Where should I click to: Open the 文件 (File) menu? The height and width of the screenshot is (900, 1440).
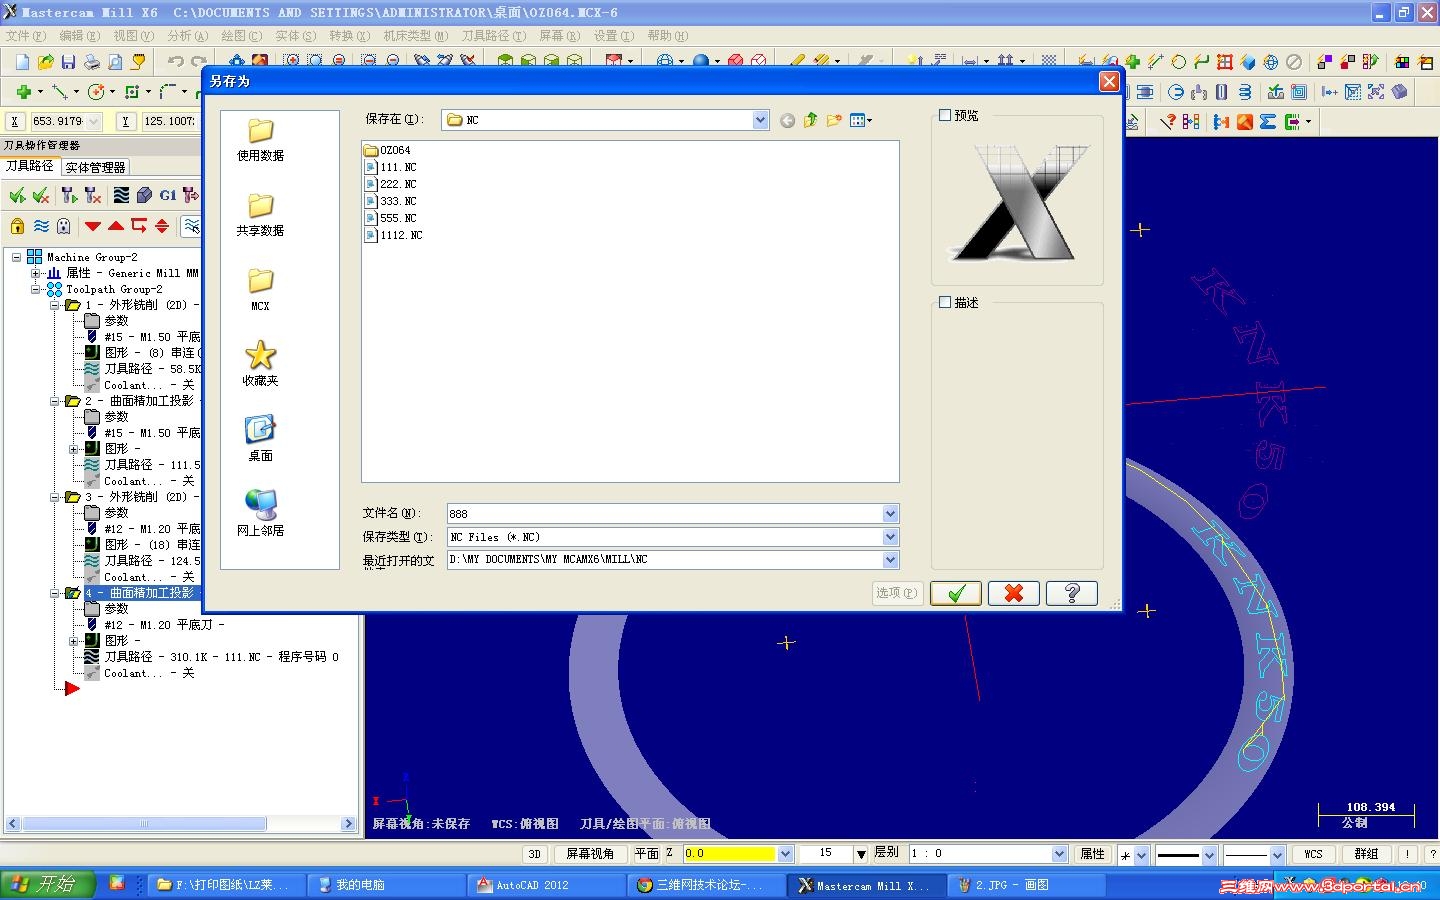[26, 35]
